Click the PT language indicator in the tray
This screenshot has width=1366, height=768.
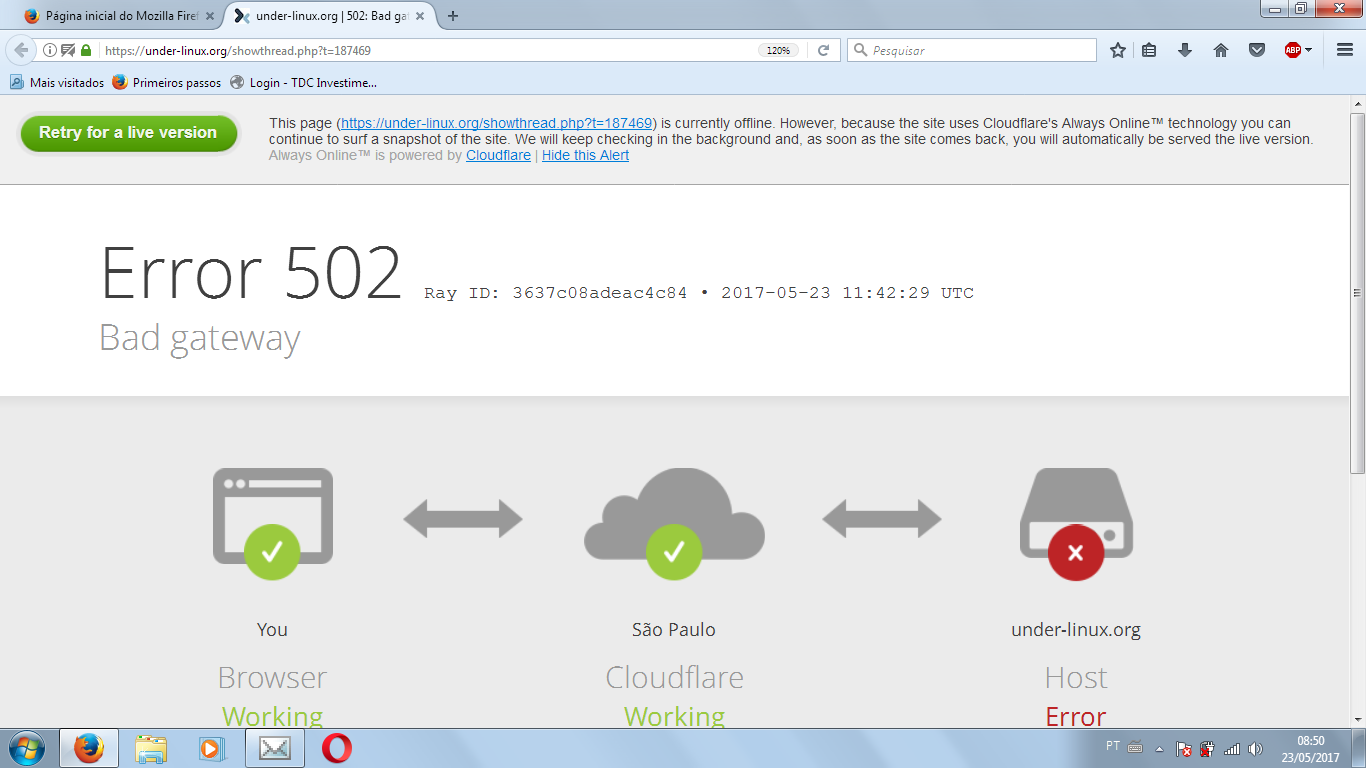(1113, 746)
